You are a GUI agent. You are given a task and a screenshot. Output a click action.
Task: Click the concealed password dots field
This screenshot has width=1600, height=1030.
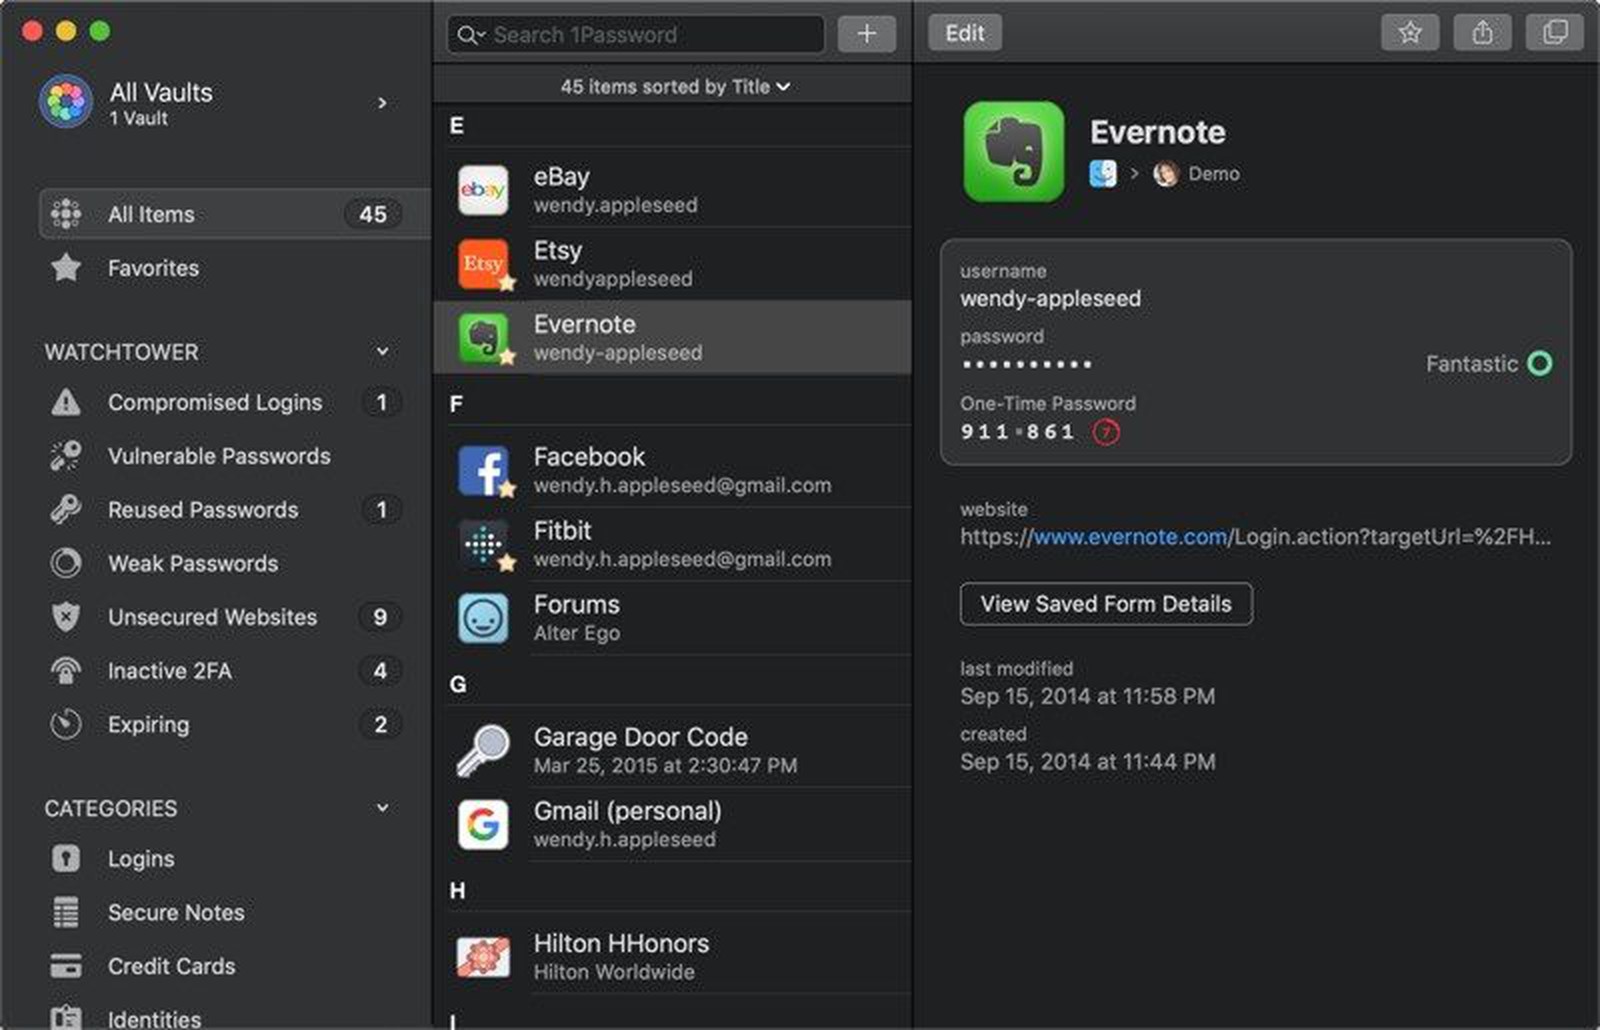tap(1026, 365)
